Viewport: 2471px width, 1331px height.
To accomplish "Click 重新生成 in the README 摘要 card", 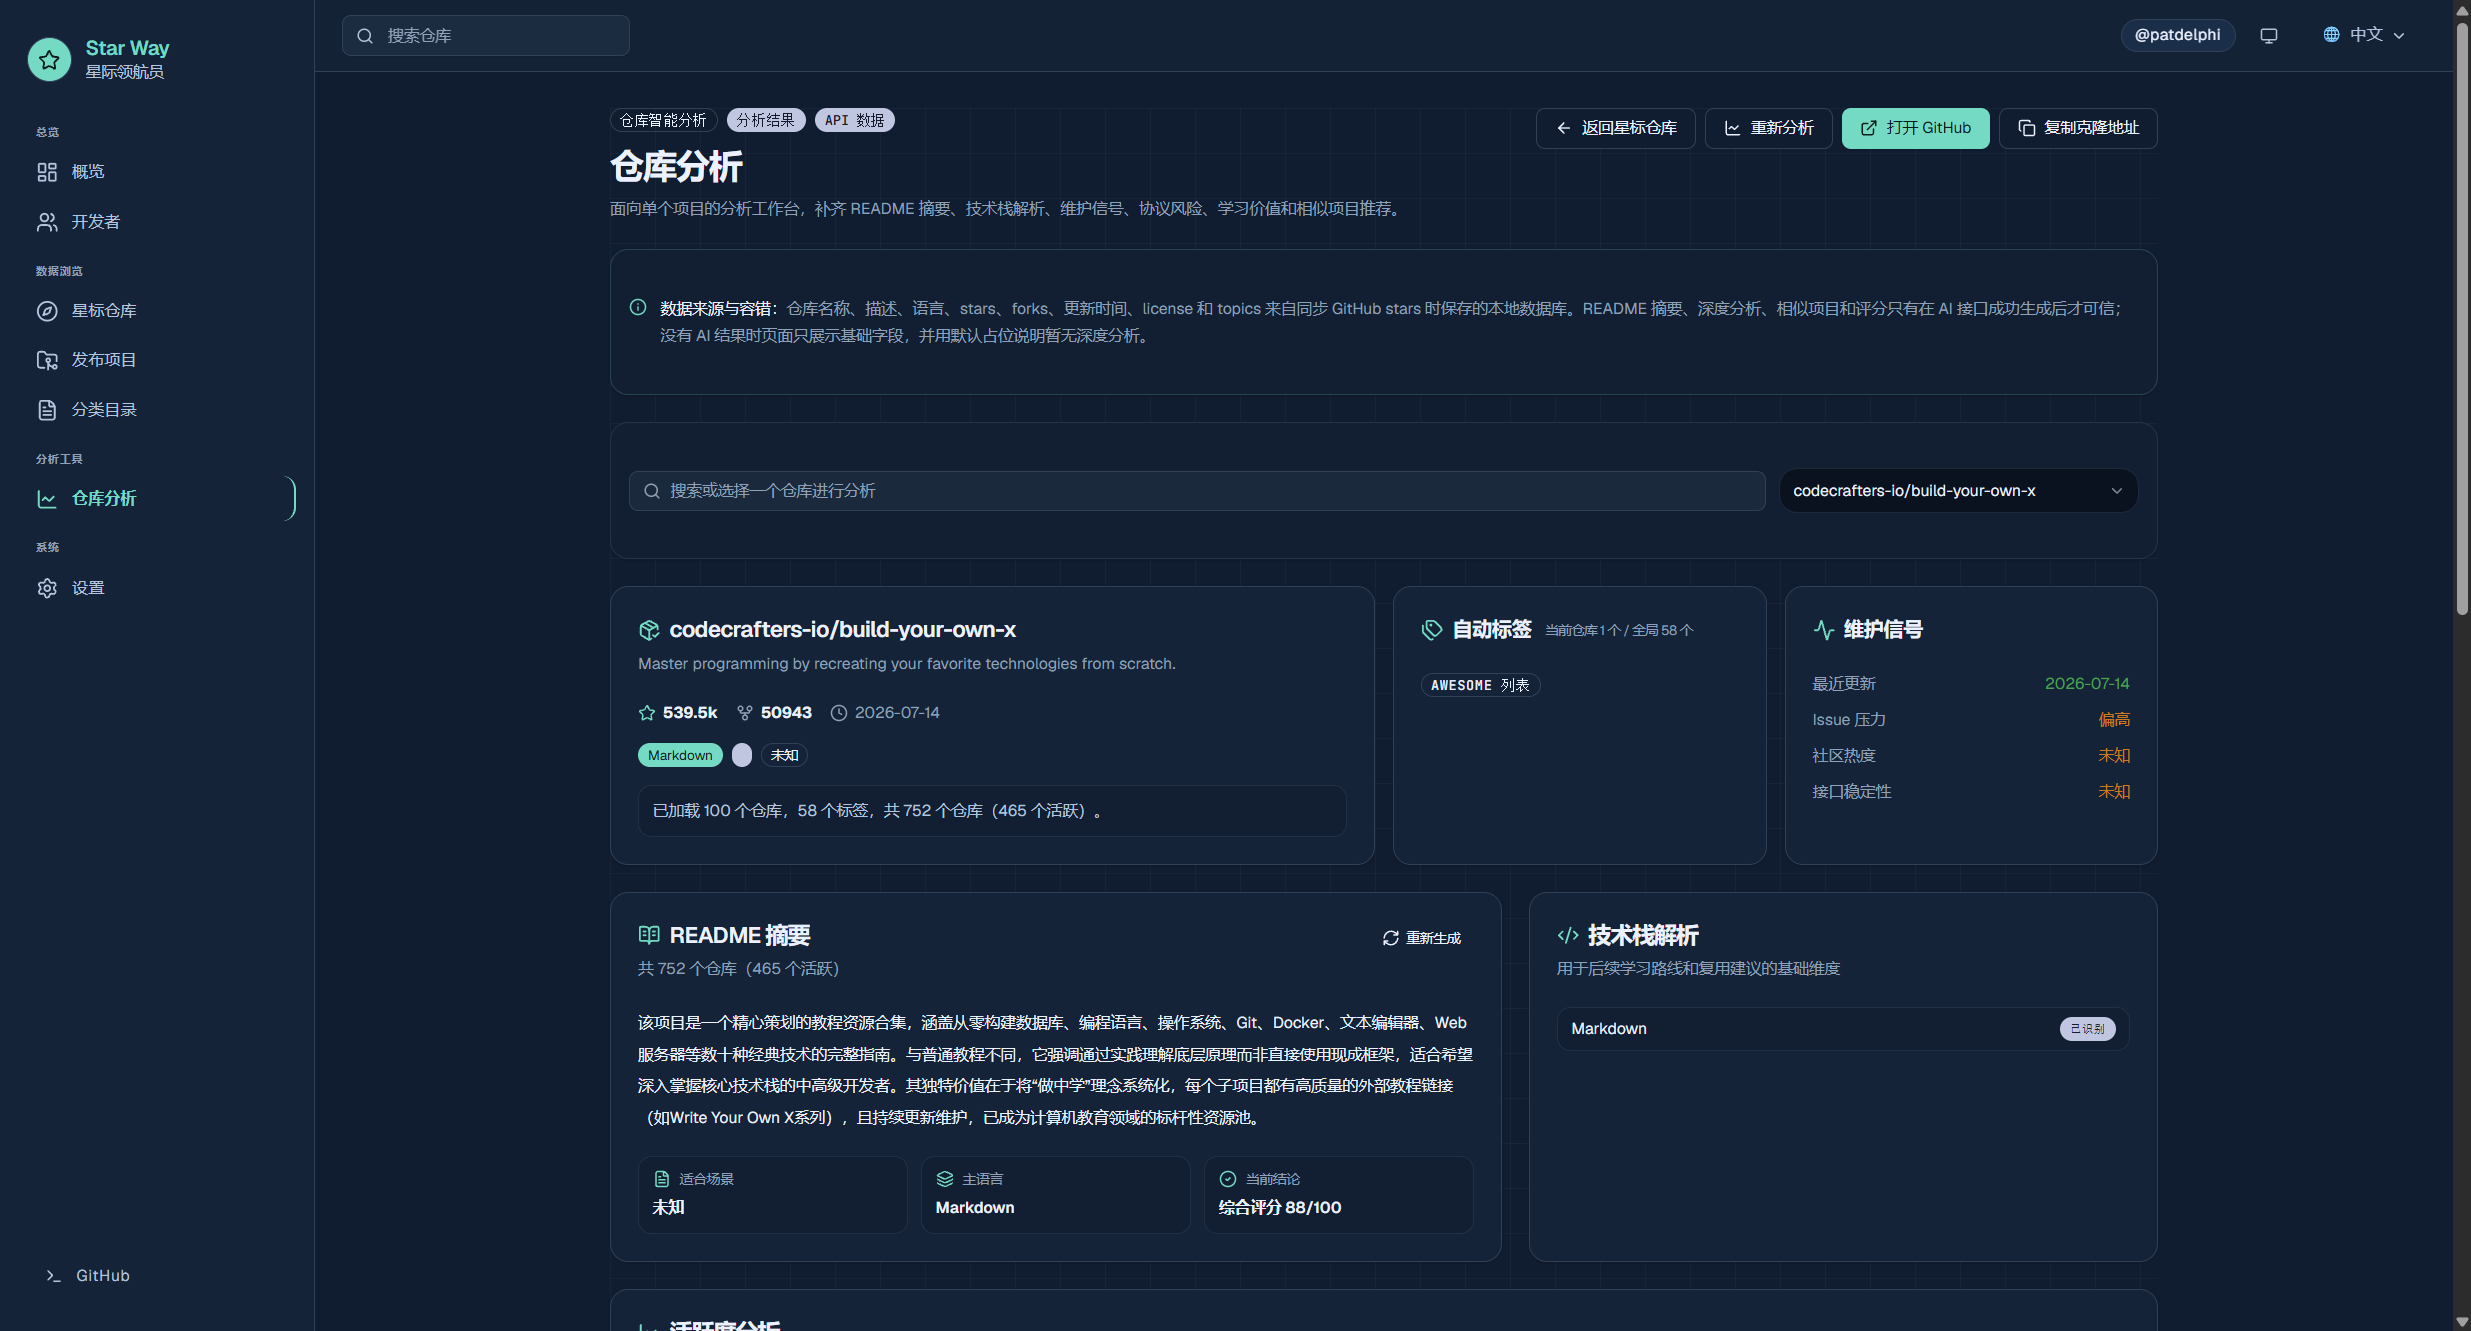I will [1422, 938].
